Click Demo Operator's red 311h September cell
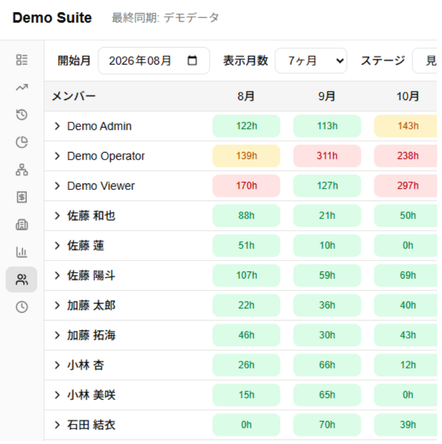The width and height of the screenshot is (442, 444). 327,156
